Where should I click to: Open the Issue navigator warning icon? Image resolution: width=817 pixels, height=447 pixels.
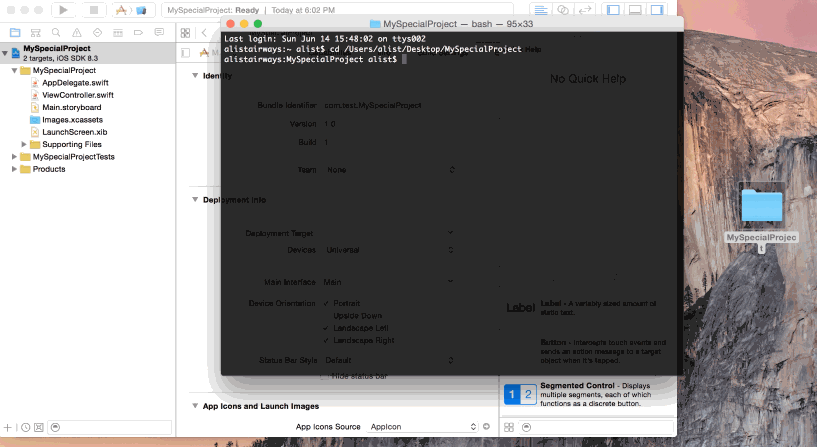[x=77, y=32]
